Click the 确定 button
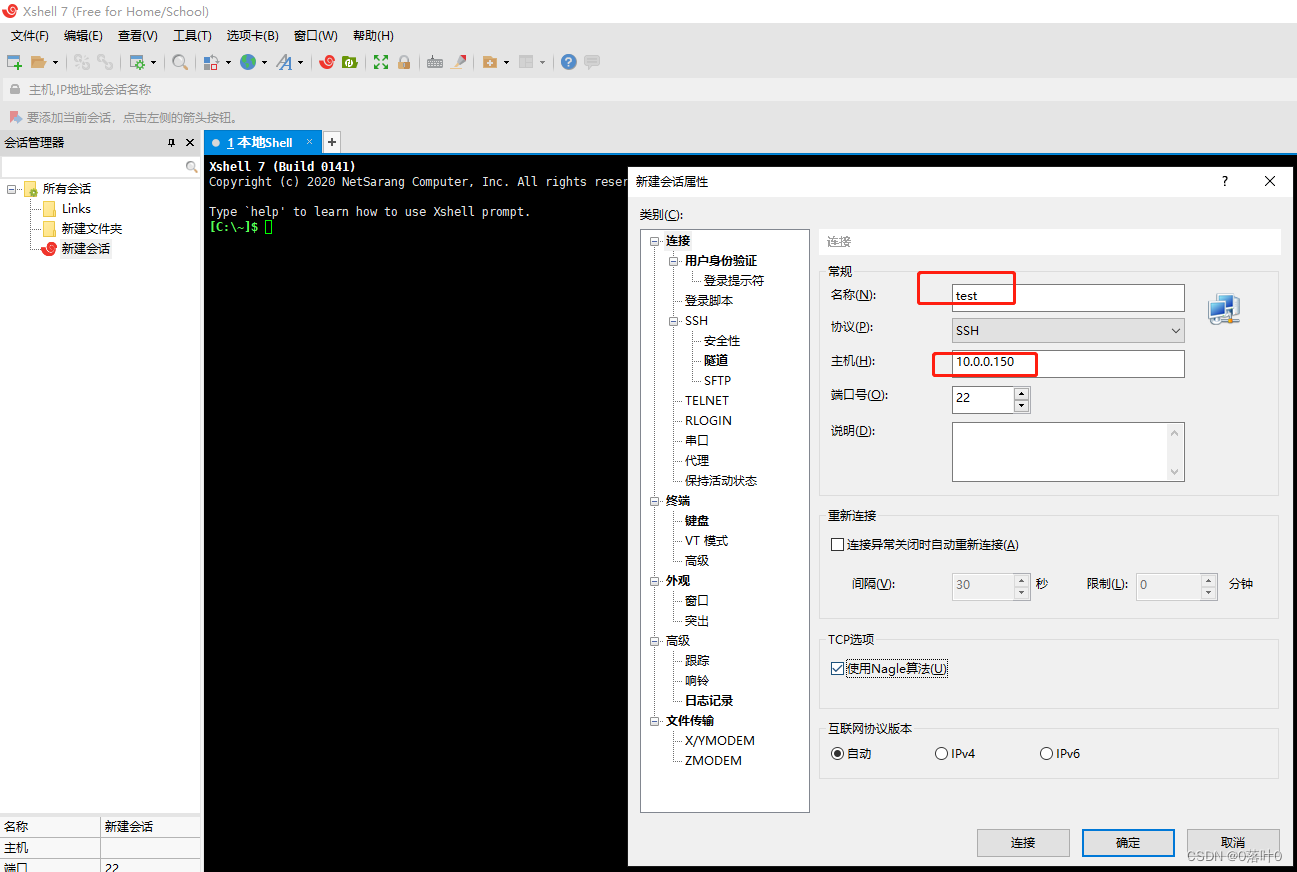This screenshot has width=1297, height=872. tap(1128, 843)
